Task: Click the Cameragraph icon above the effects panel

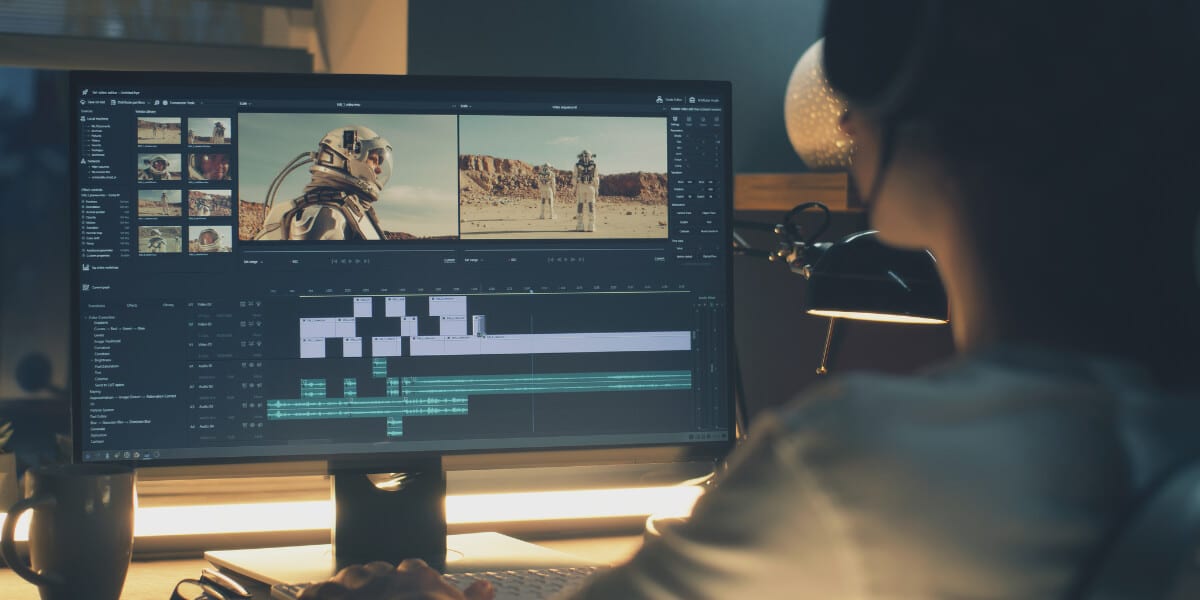Action: click(86, 287)
